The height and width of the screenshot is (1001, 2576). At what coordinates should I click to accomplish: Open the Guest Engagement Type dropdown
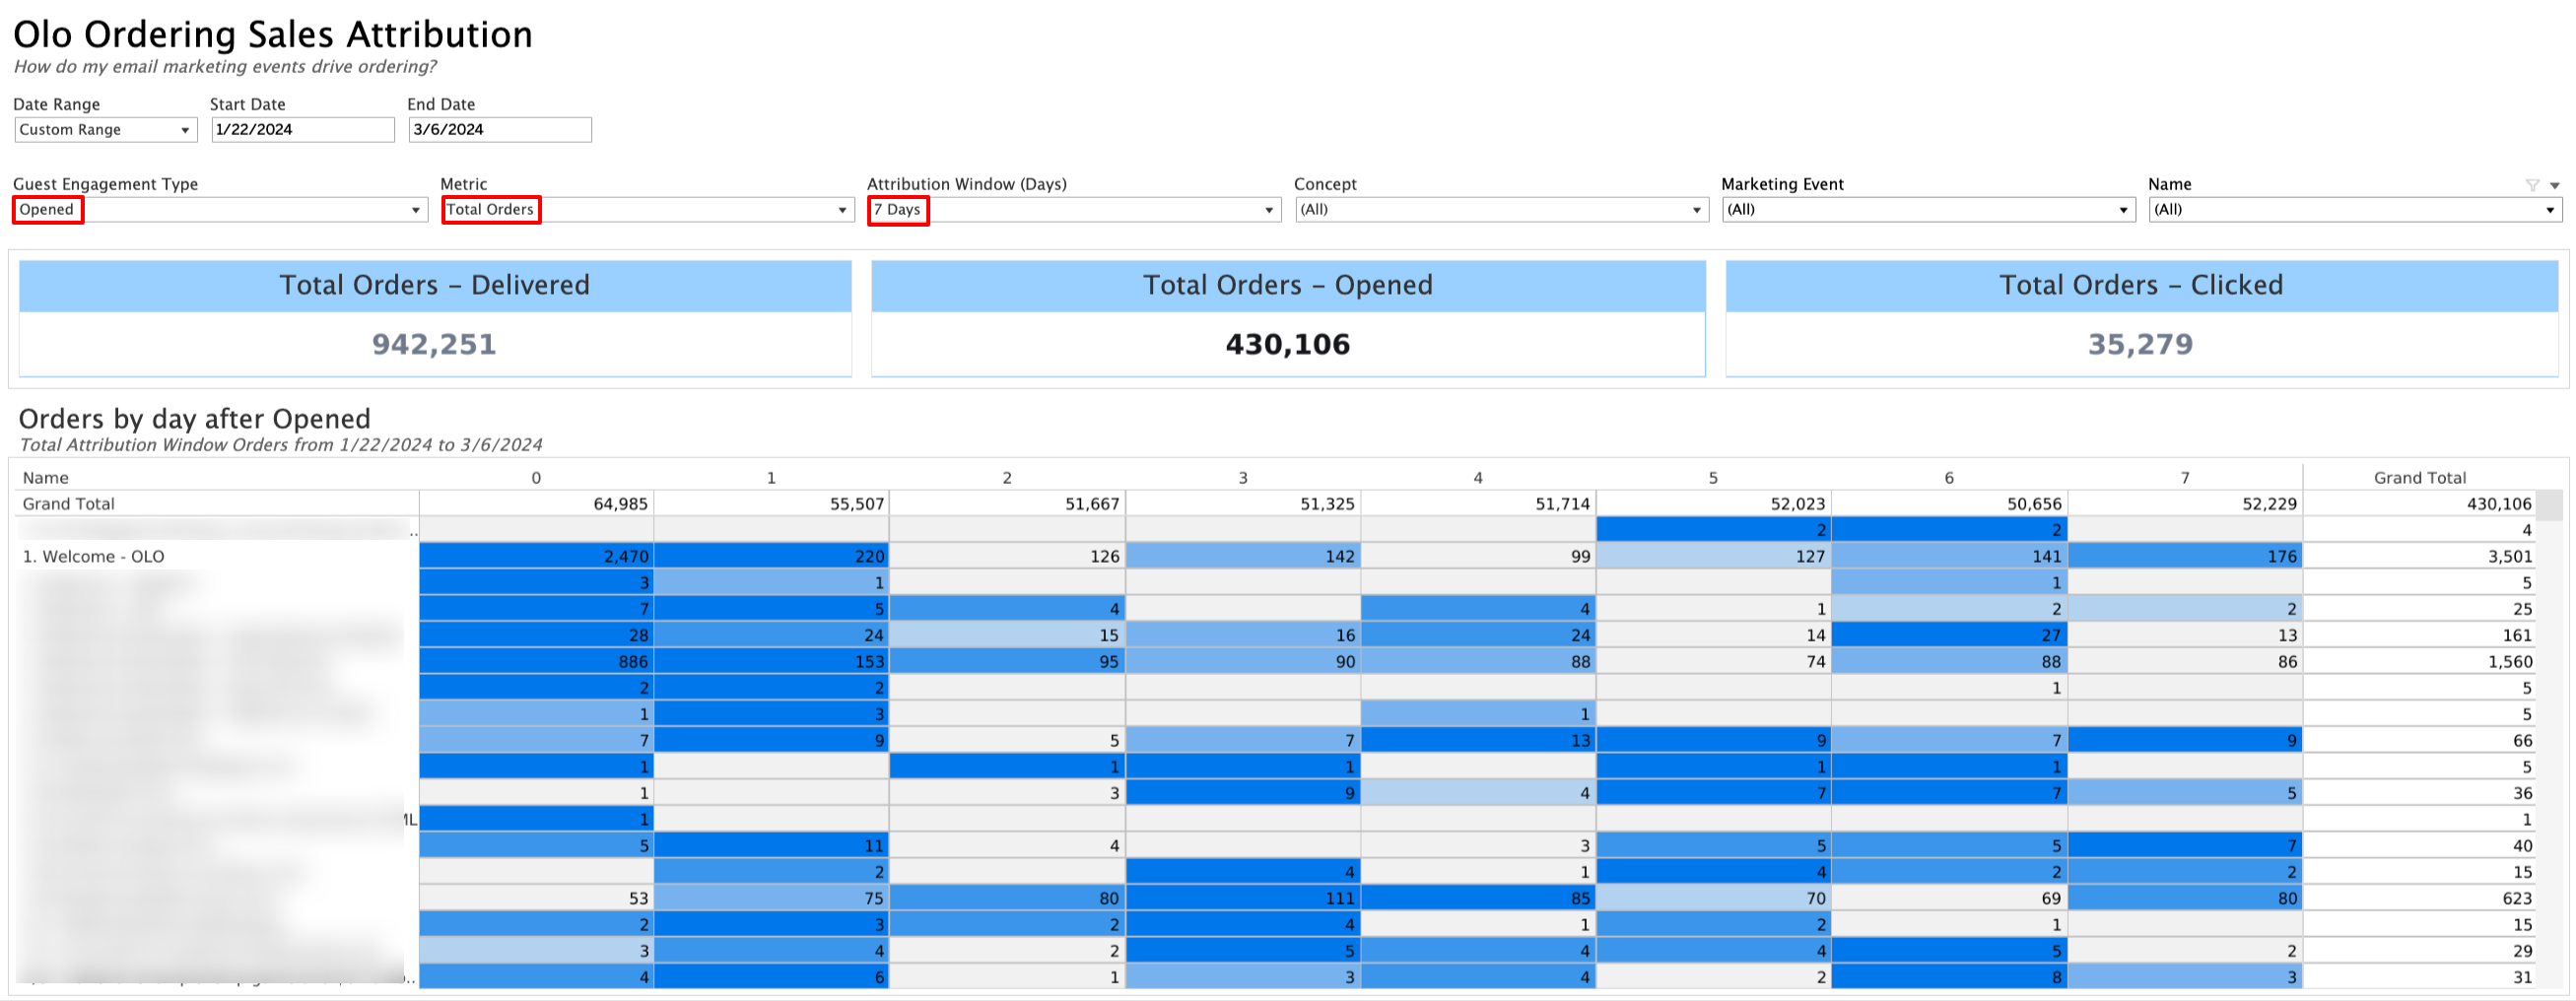[220, 210]
